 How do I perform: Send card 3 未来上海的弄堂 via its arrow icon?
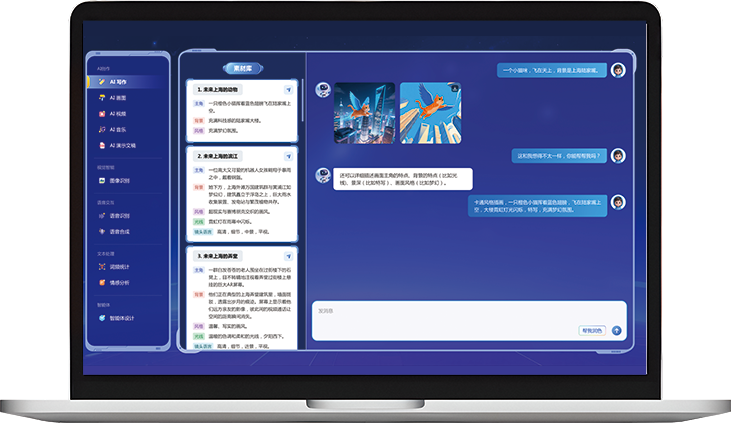point(289,256)
